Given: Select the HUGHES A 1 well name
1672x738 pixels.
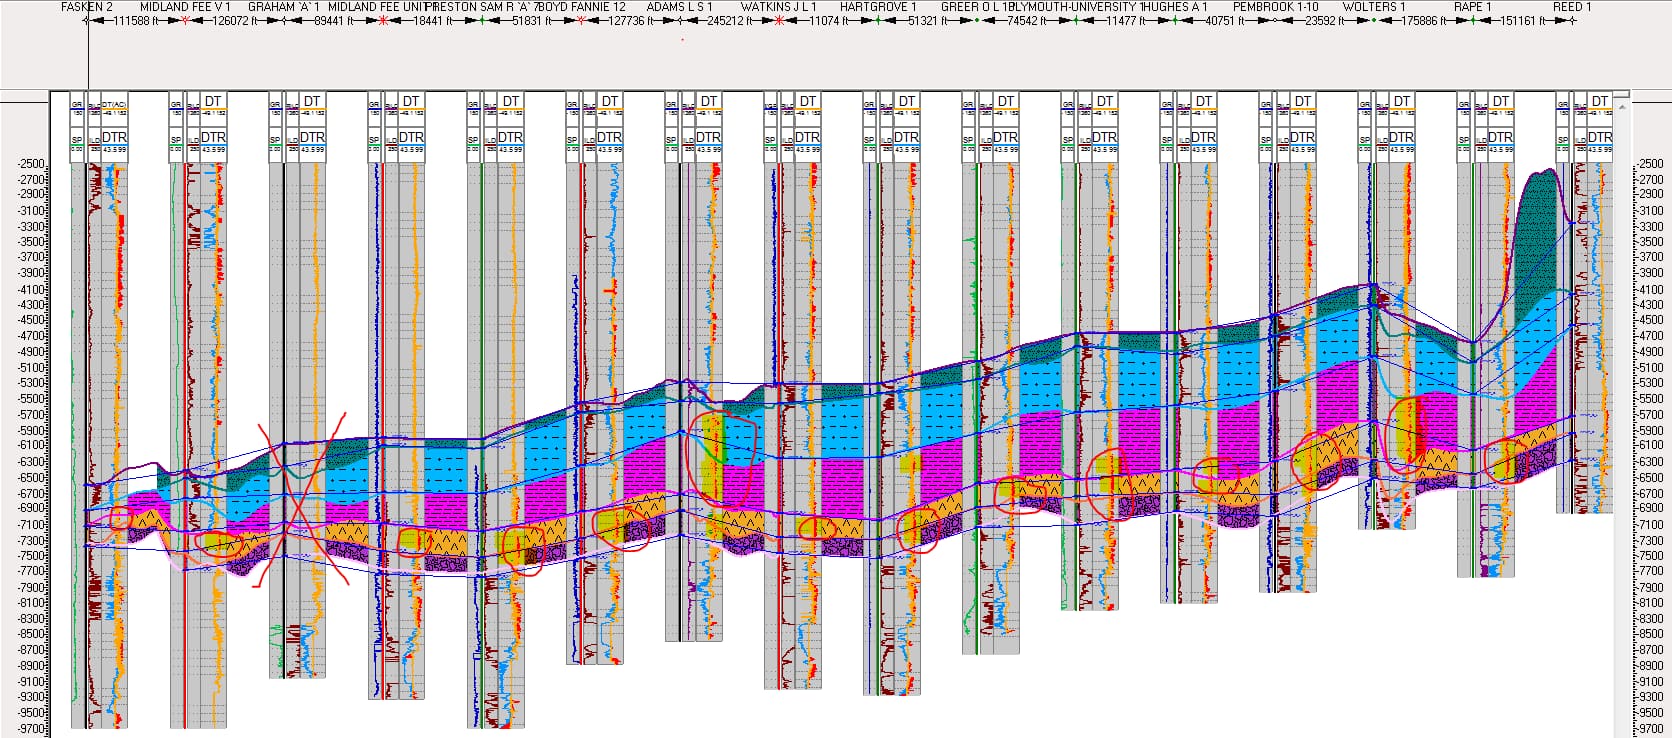Looking at the screenshot, I should (x=1175, y=7).
